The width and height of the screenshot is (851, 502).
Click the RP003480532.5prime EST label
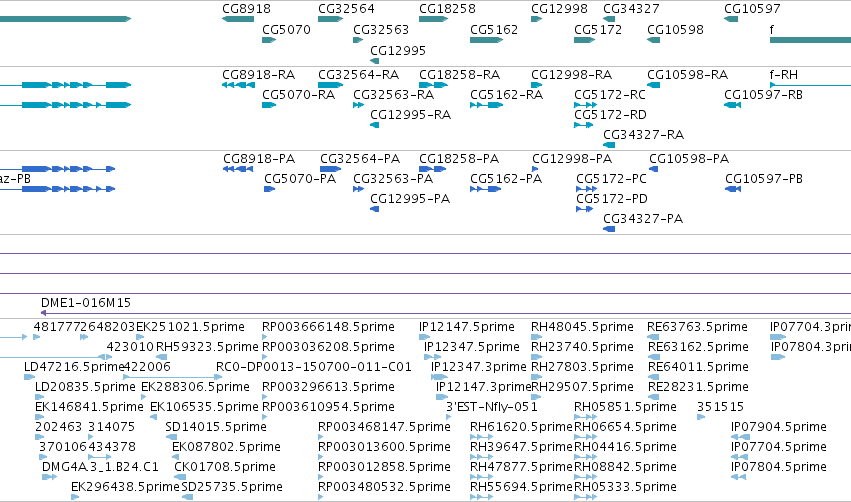(x=384, y=487)
